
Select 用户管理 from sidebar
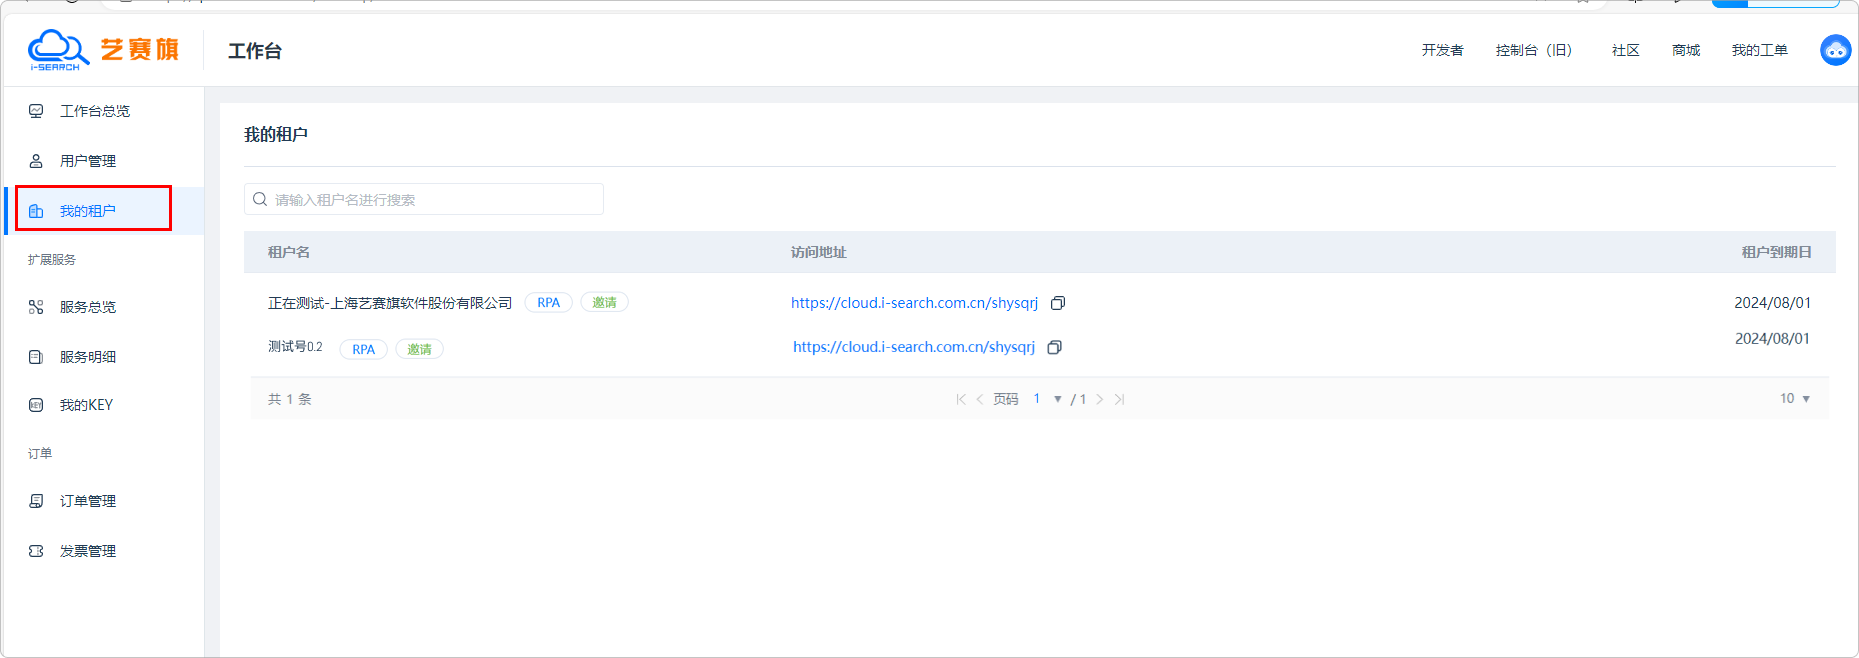tap(88, 161)
